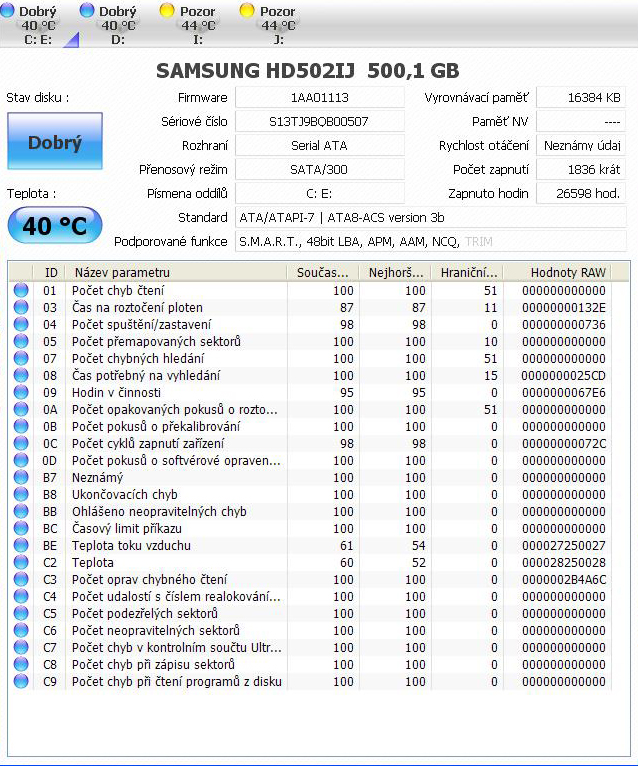
Task: Click status icon for Počet spuštění/zastavení
Action: [21, 324]
